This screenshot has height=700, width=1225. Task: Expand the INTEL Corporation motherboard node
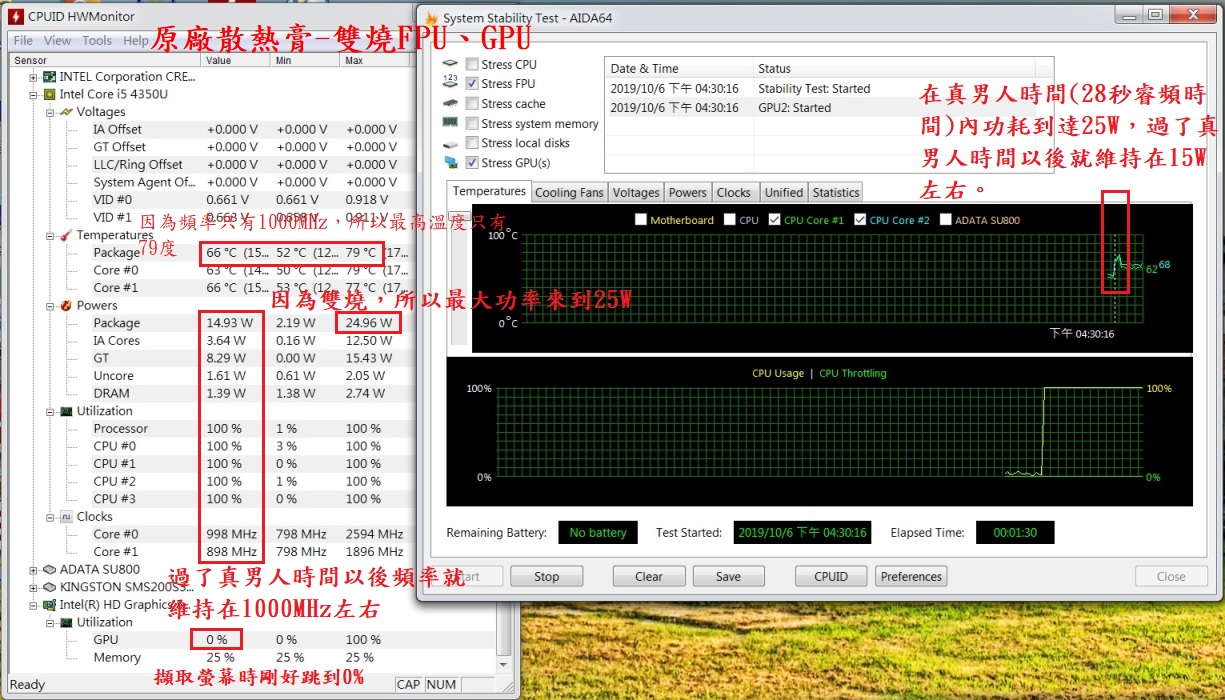[34, 77]
